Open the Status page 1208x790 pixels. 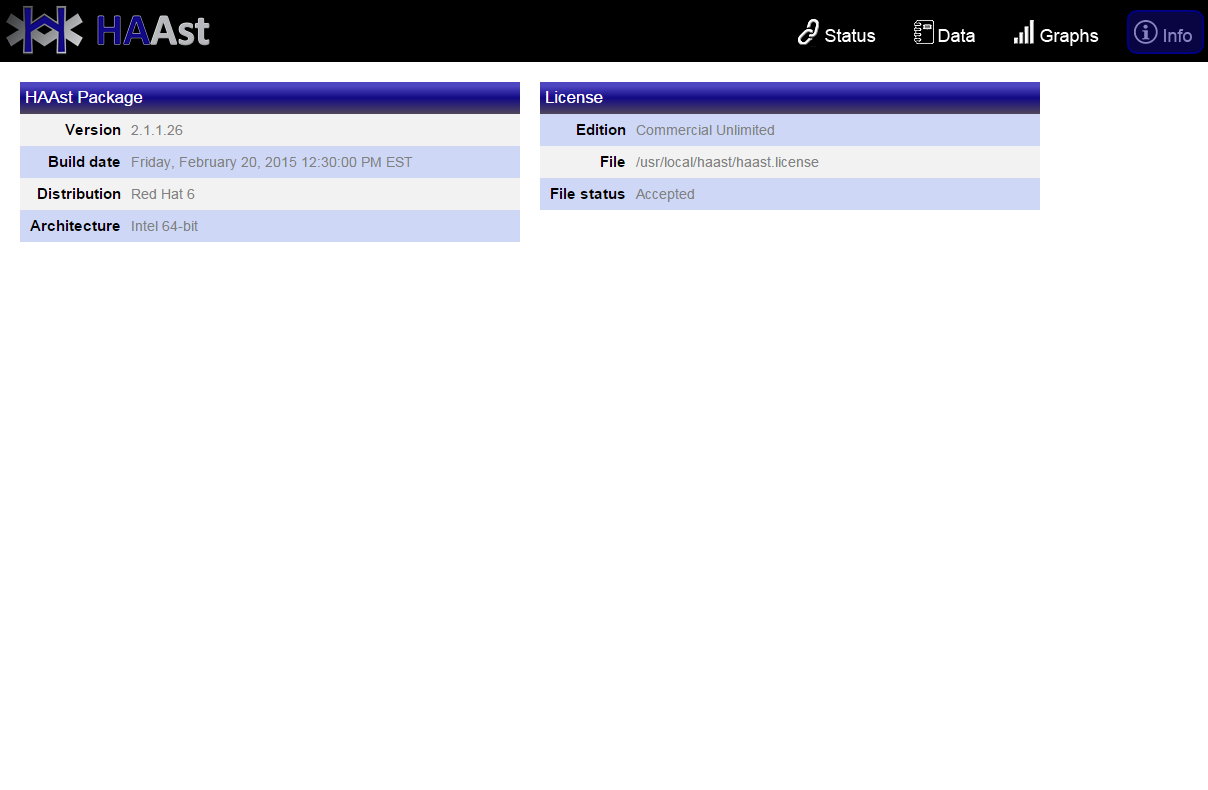tap(849, 36)
